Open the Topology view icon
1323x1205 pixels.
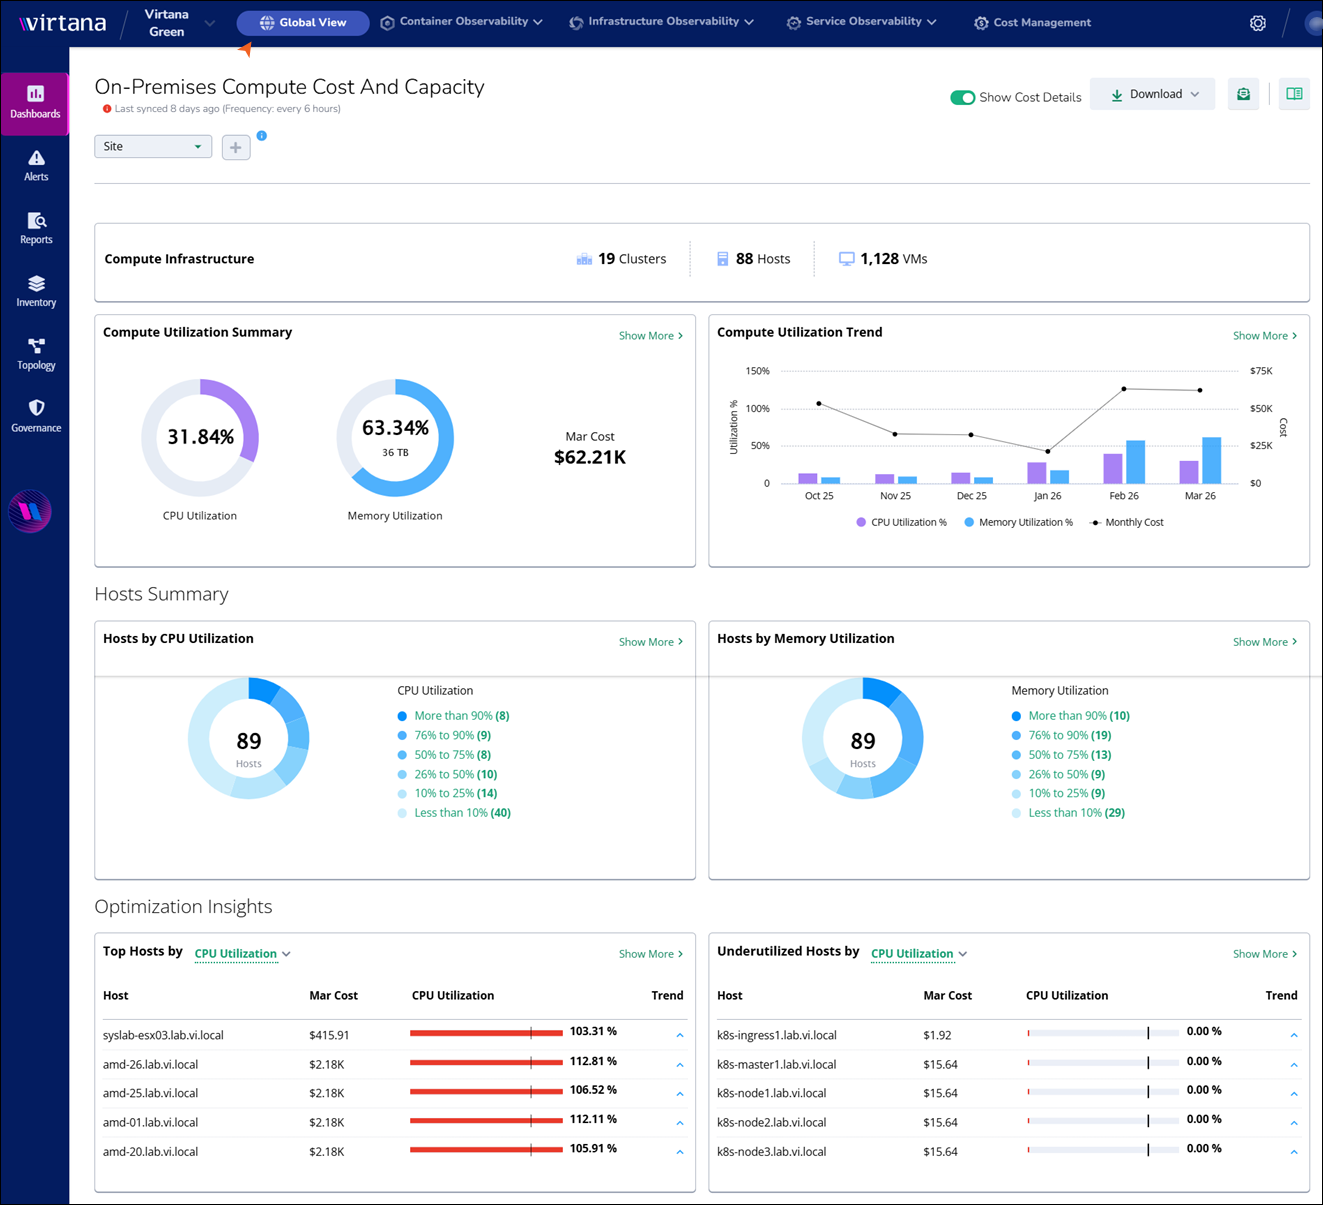coord(36,354)
